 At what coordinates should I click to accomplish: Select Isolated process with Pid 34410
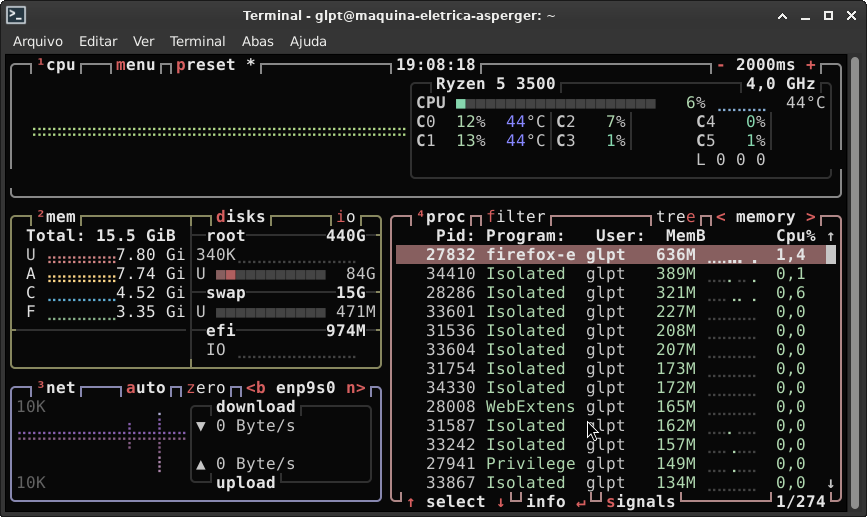pos(611,274)
